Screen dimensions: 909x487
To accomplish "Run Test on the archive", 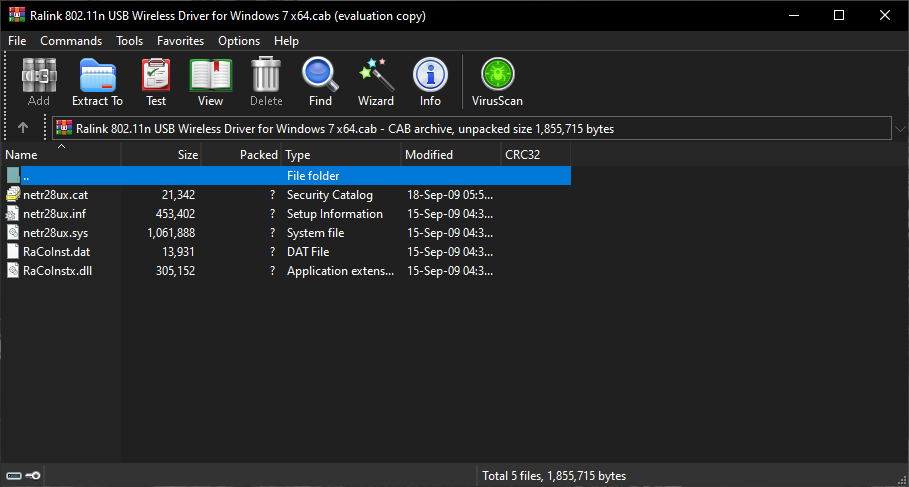I will pyautogui.click(x=156, y=82).
